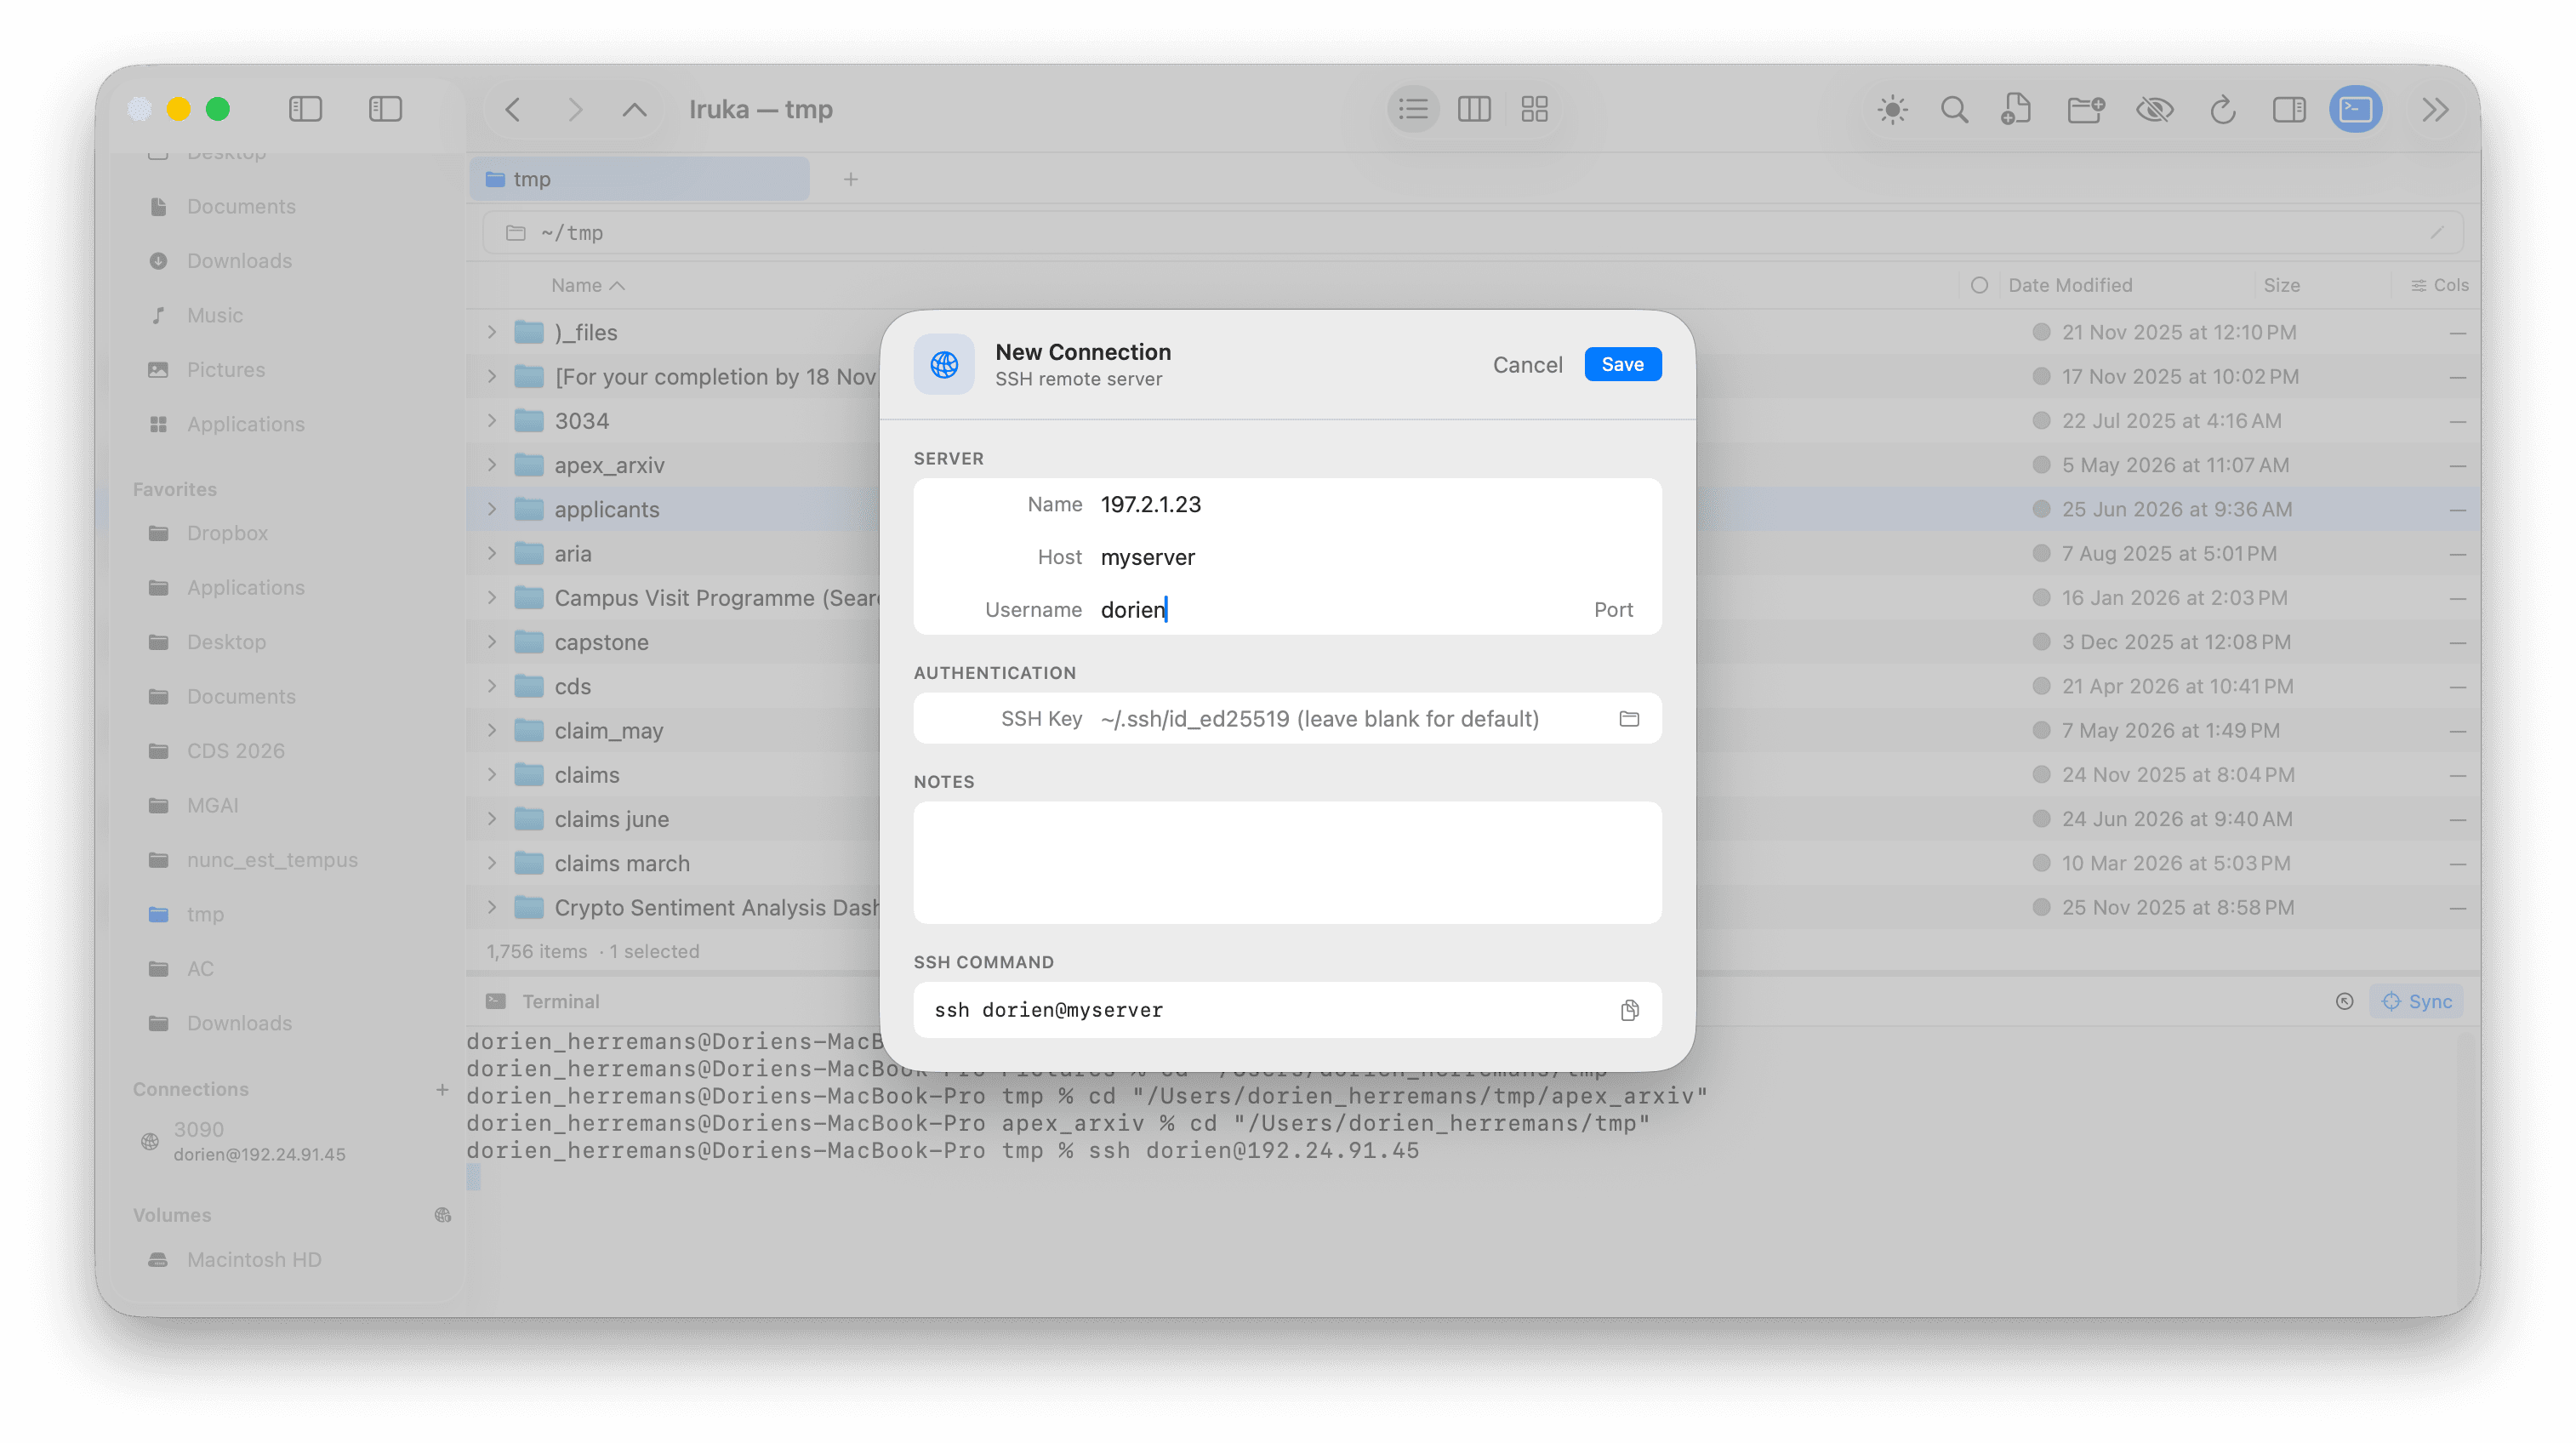
Task: Copy the SSH command to clipboard
Action: tap(1629, 1010)
